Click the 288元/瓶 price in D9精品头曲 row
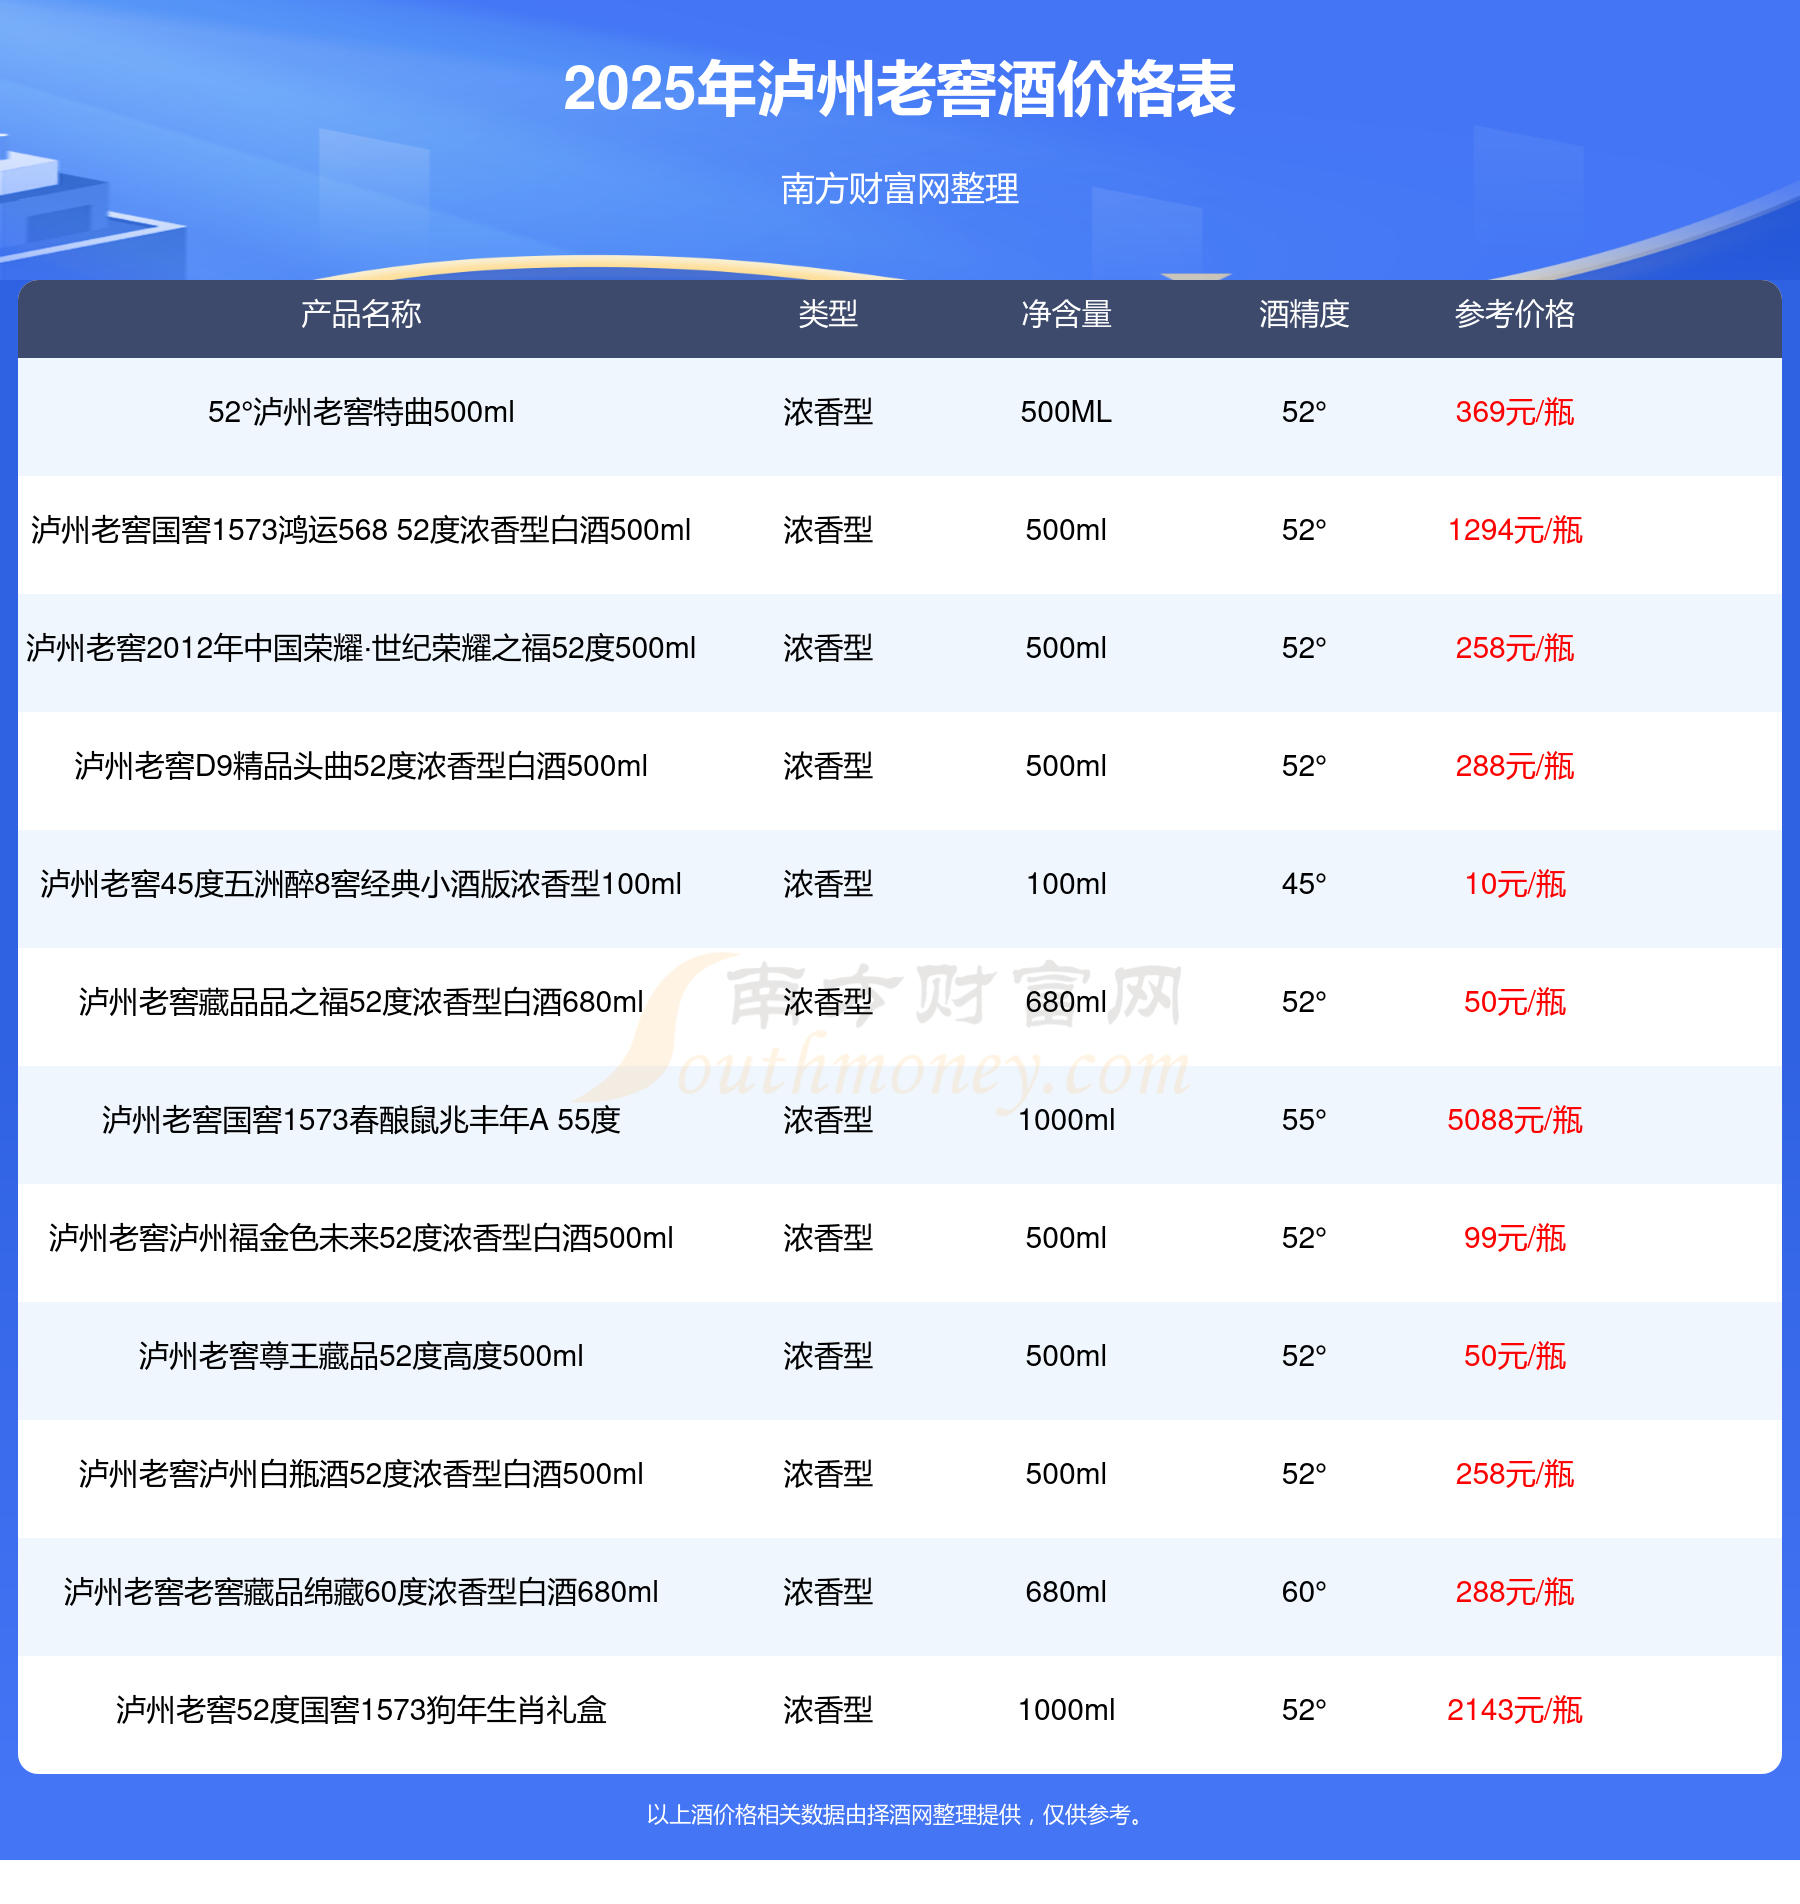The width and height of the screenshot is (1800, 1904). (1515, 766)
